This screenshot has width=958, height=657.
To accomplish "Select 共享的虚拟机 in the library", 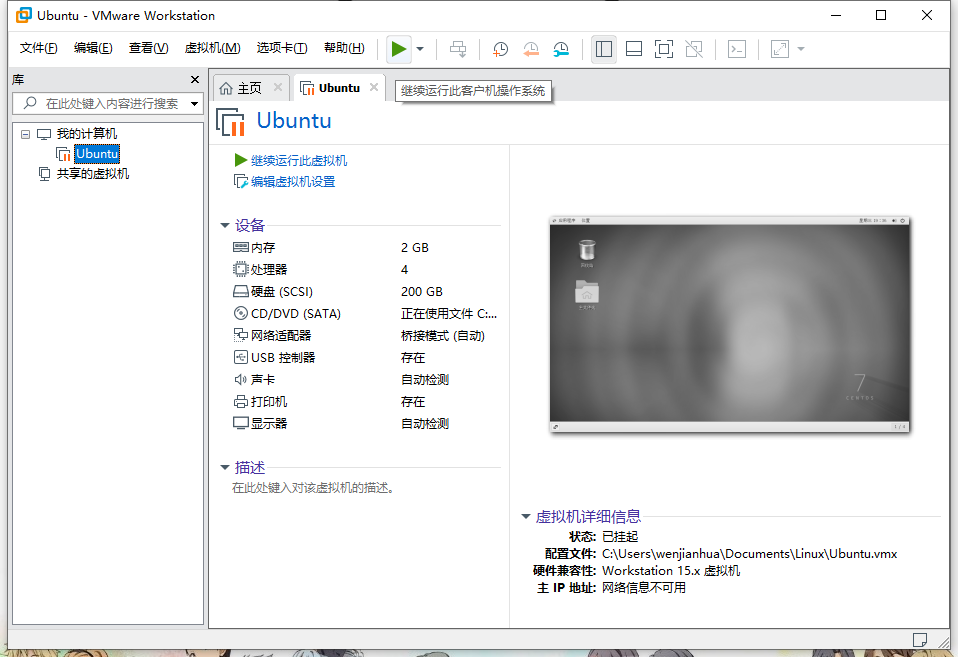I will coord(92,174).
